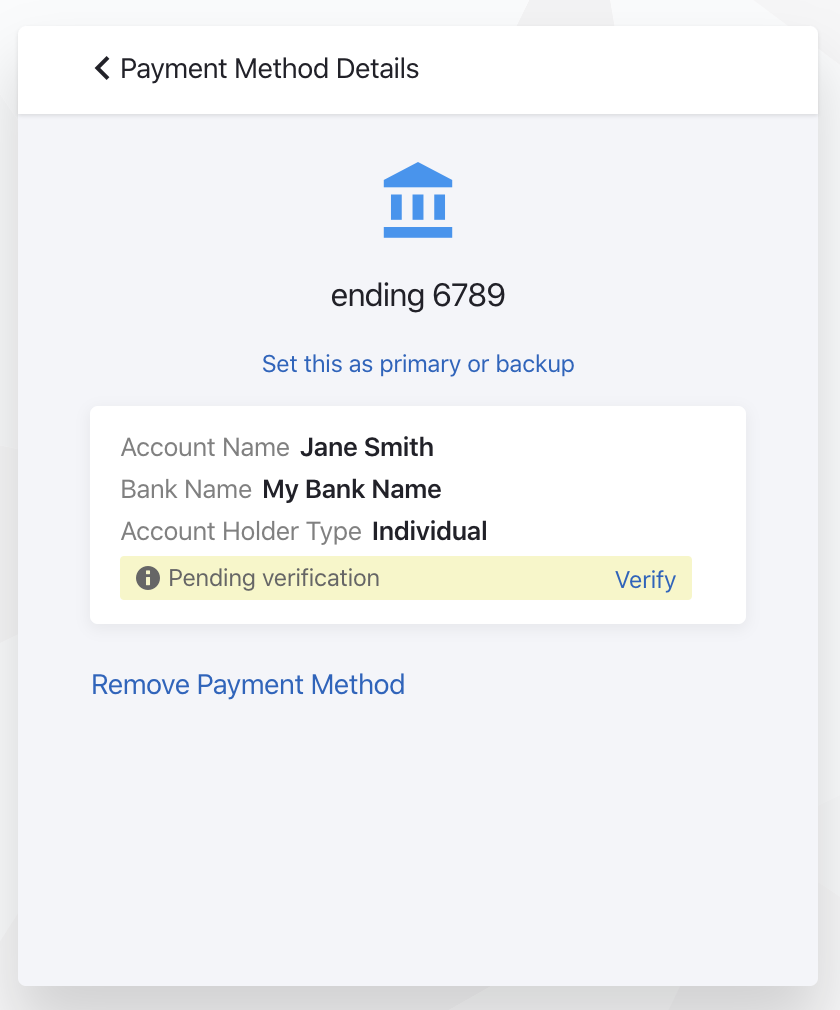Click the white account details card

pos(418,514)
